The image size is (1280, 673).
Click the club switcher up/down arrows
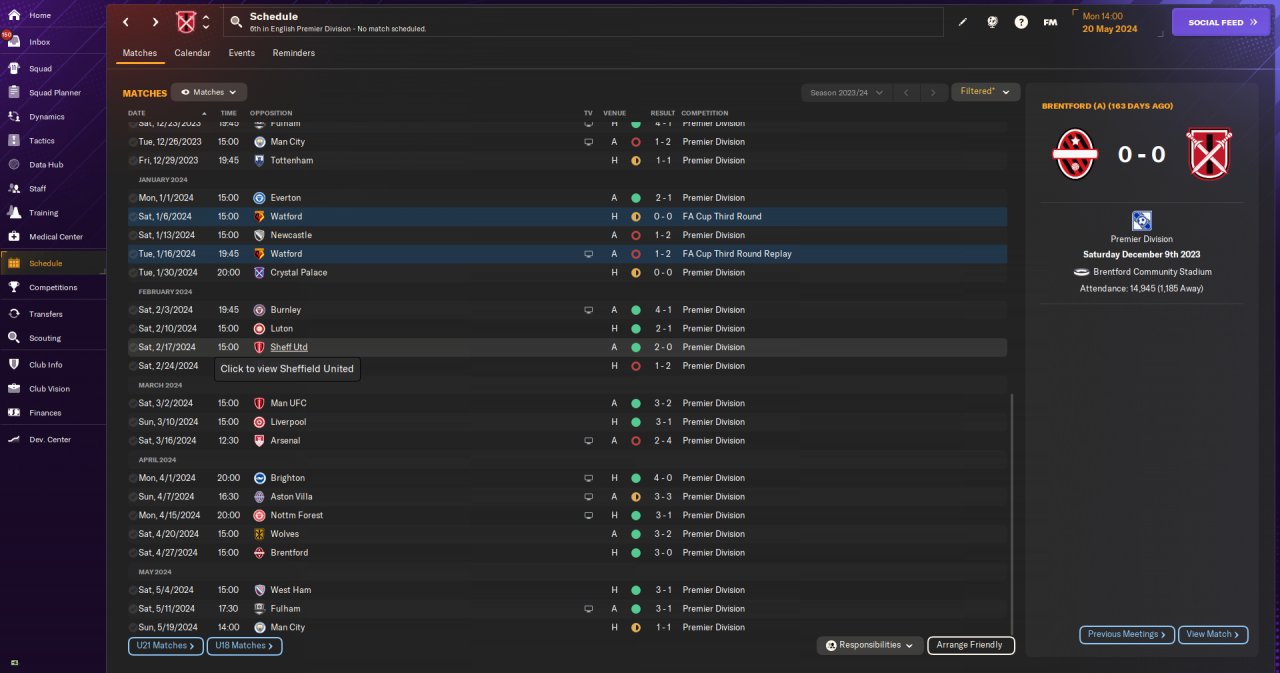(206, 22)
